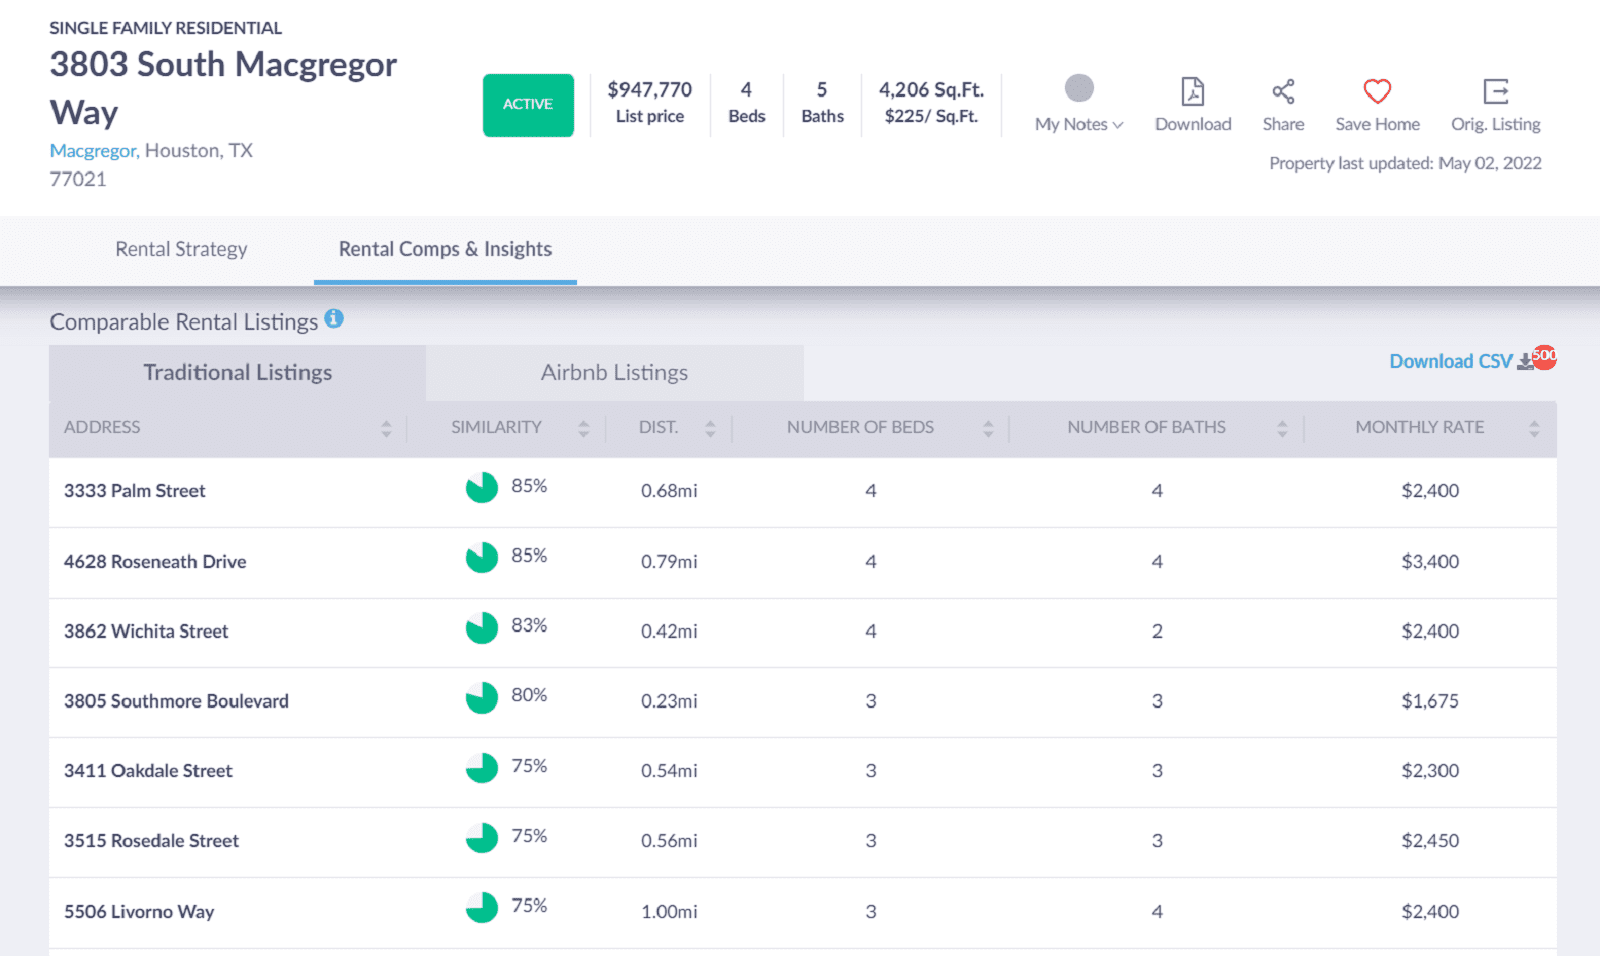Select the Traditional Listings tab
The image size is (1600, 956).
(x=237, y=372)
